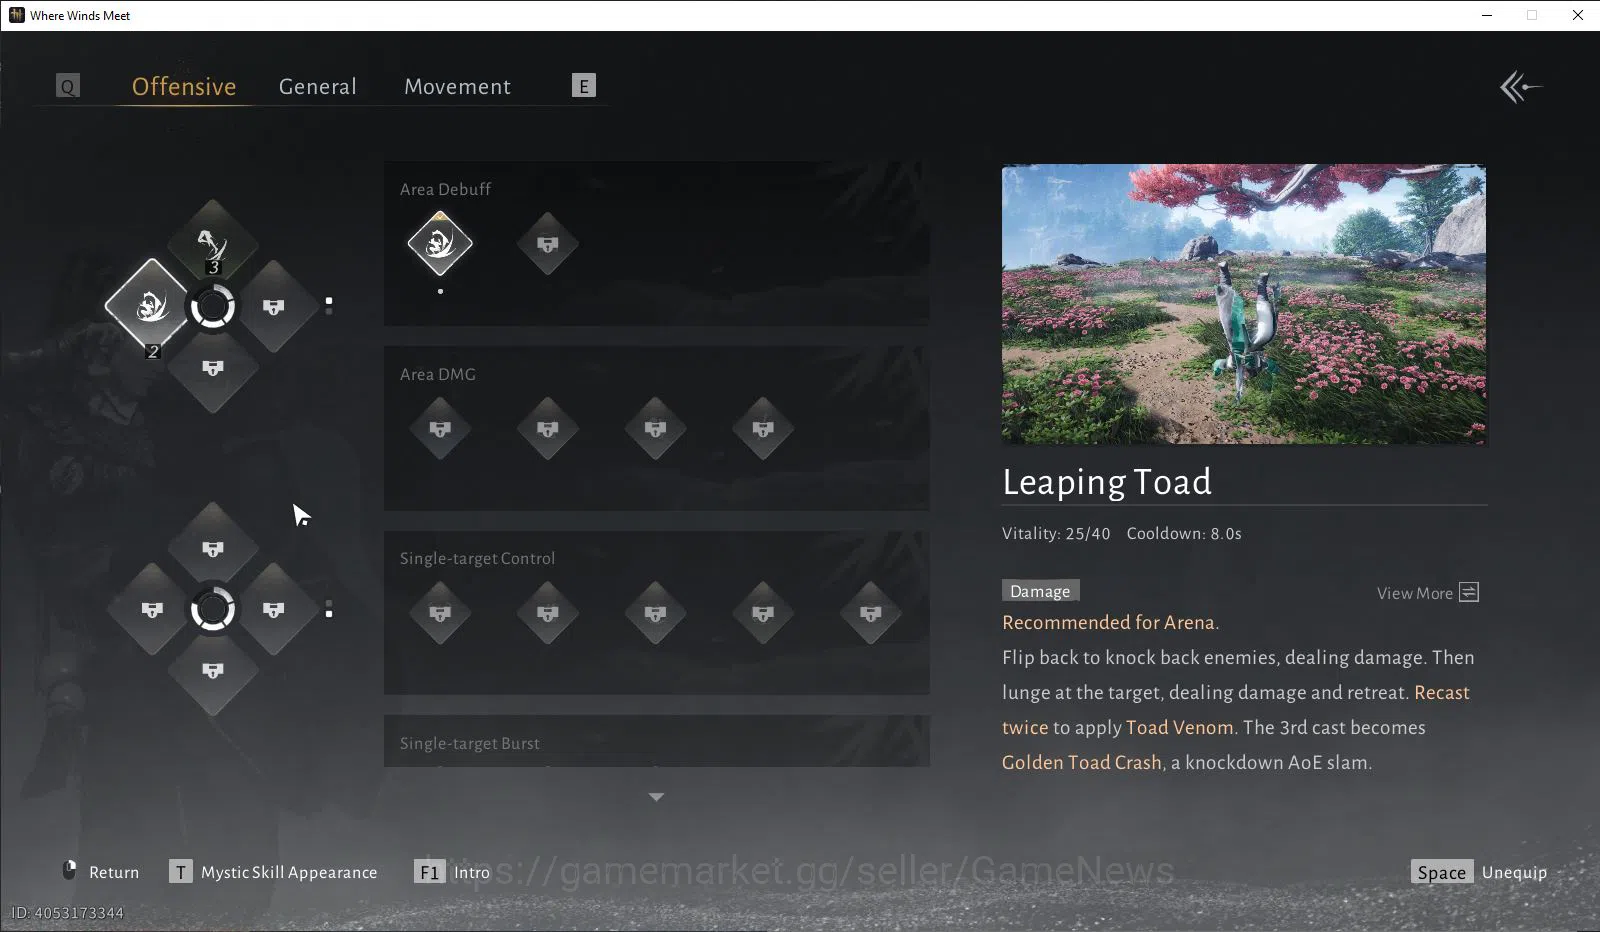Select the fourth locked Single-target Control skill
The width and height of the screenshot is (1600, 932).
[x=763, y=613]
